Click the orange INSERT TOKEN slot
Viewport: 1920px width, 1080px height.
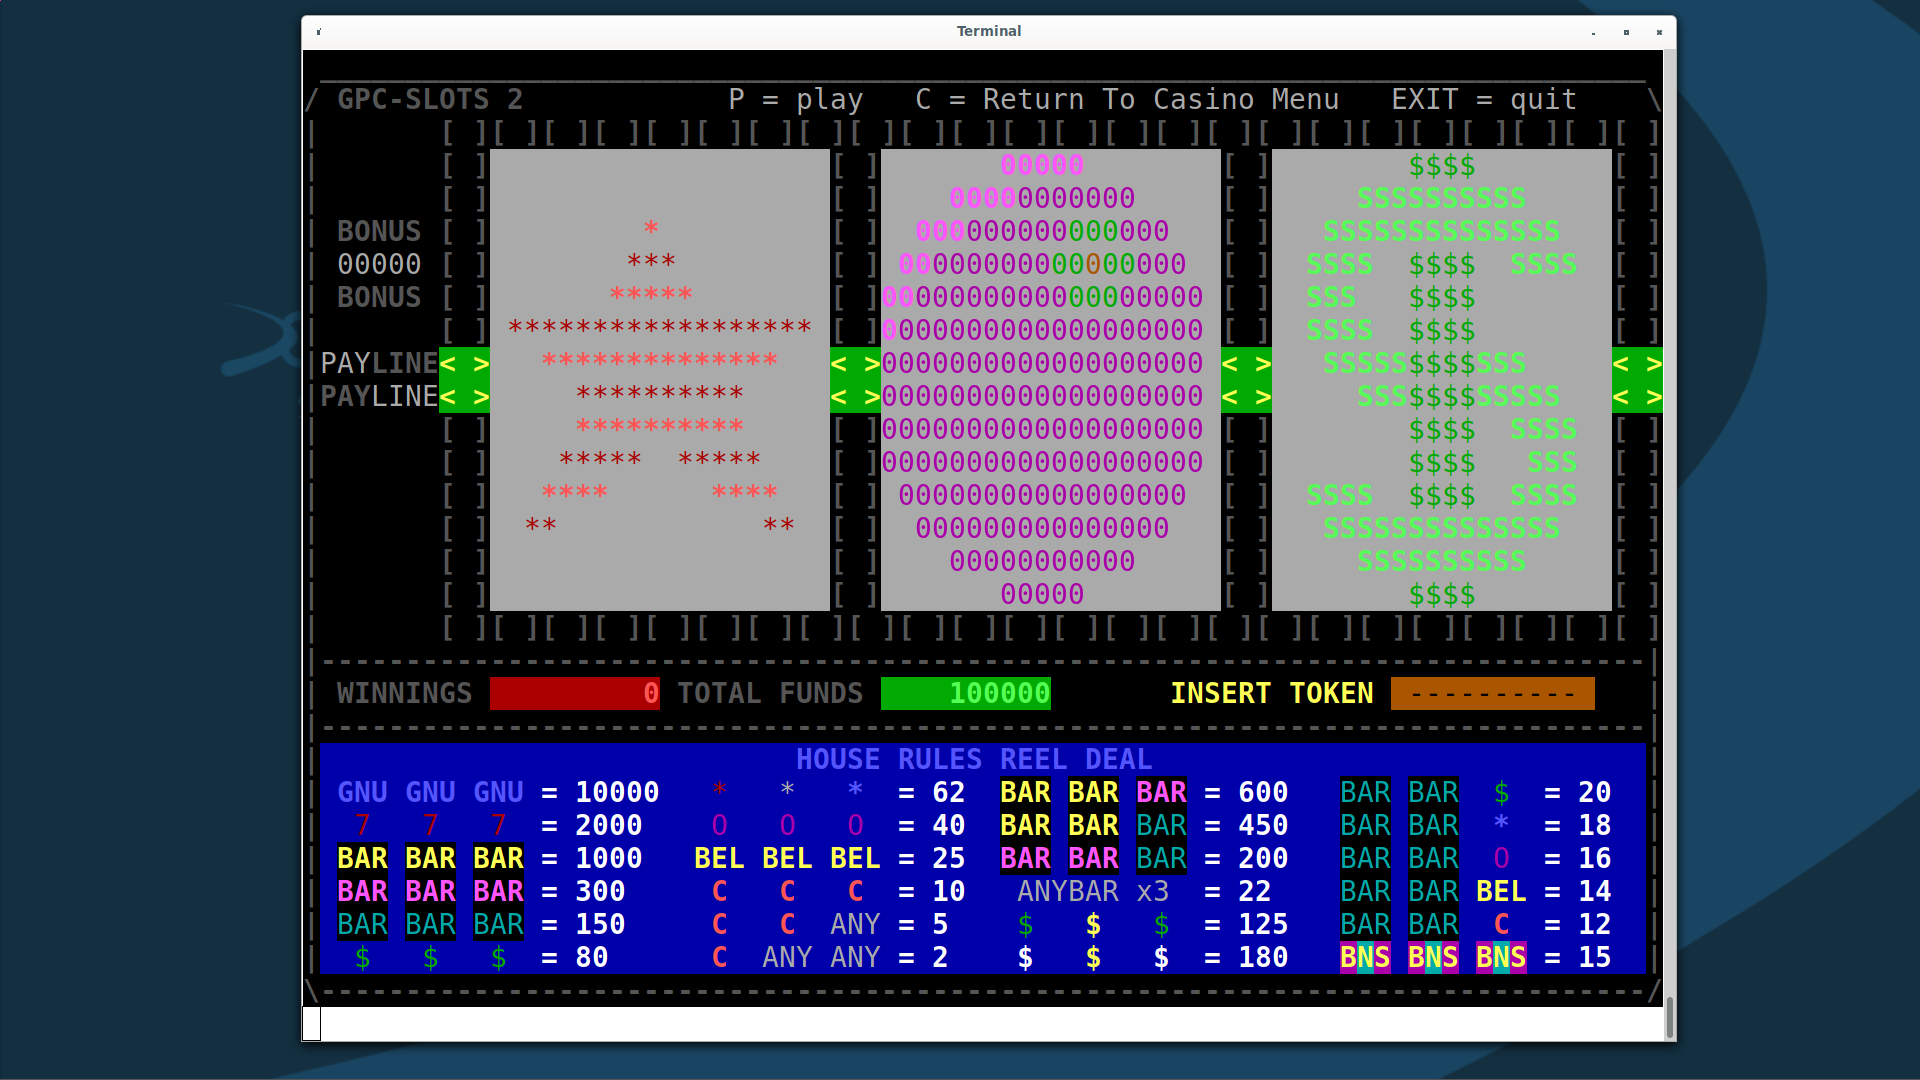click(x=1492, y=693)
